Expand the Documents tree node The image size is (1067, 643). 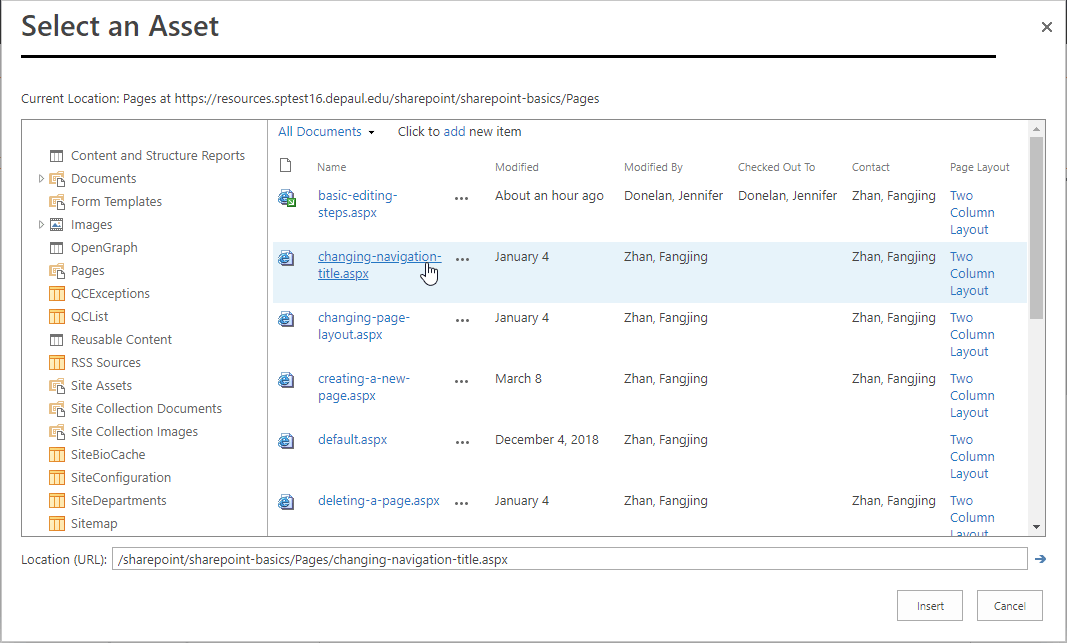coord(41,179)
